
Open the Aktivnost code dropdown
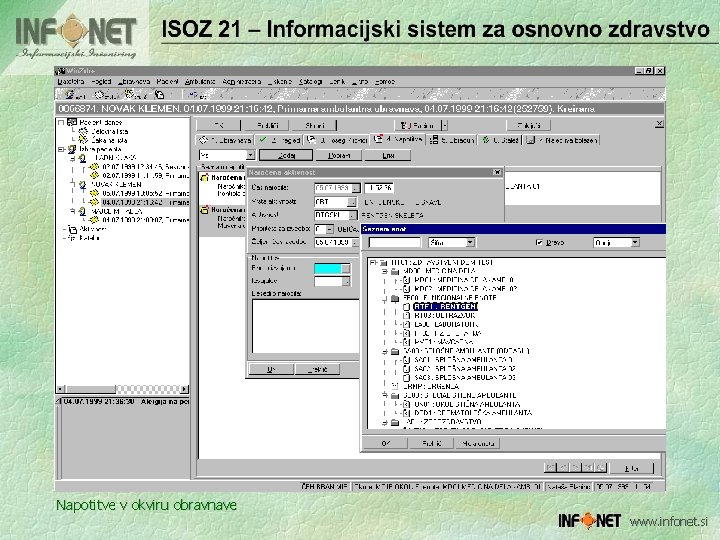(x=353, y=215)
